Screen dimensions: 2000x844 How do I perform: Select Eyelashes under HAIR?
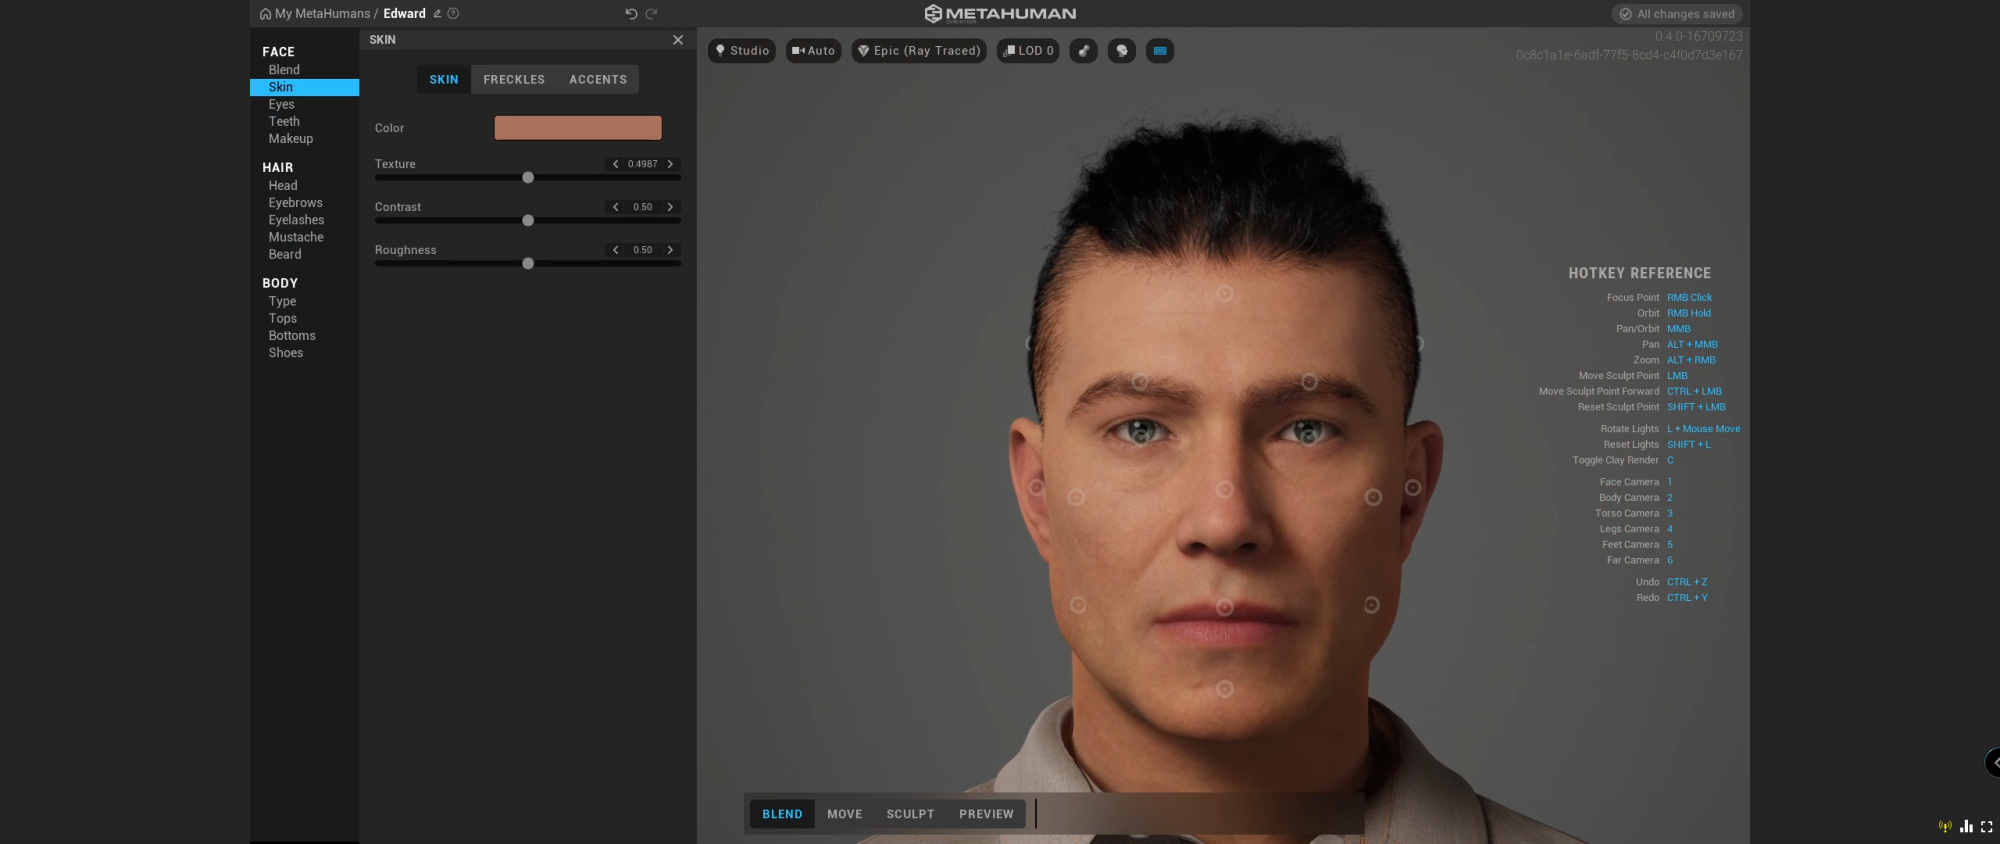(x=296, y=220)
